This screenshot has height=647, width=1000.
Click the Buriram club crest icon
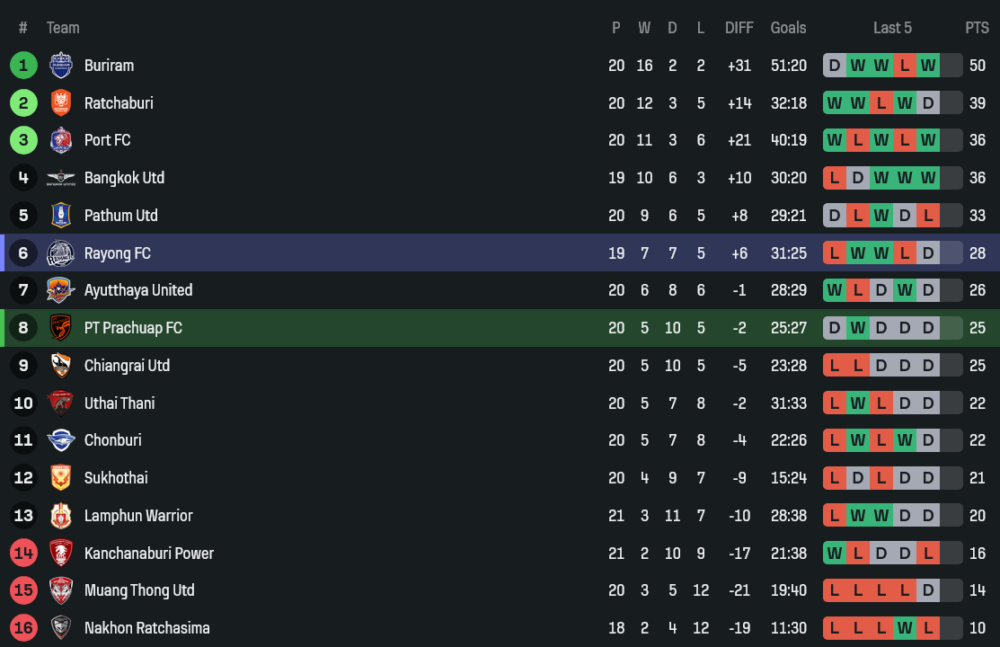(x=61, y=65)
